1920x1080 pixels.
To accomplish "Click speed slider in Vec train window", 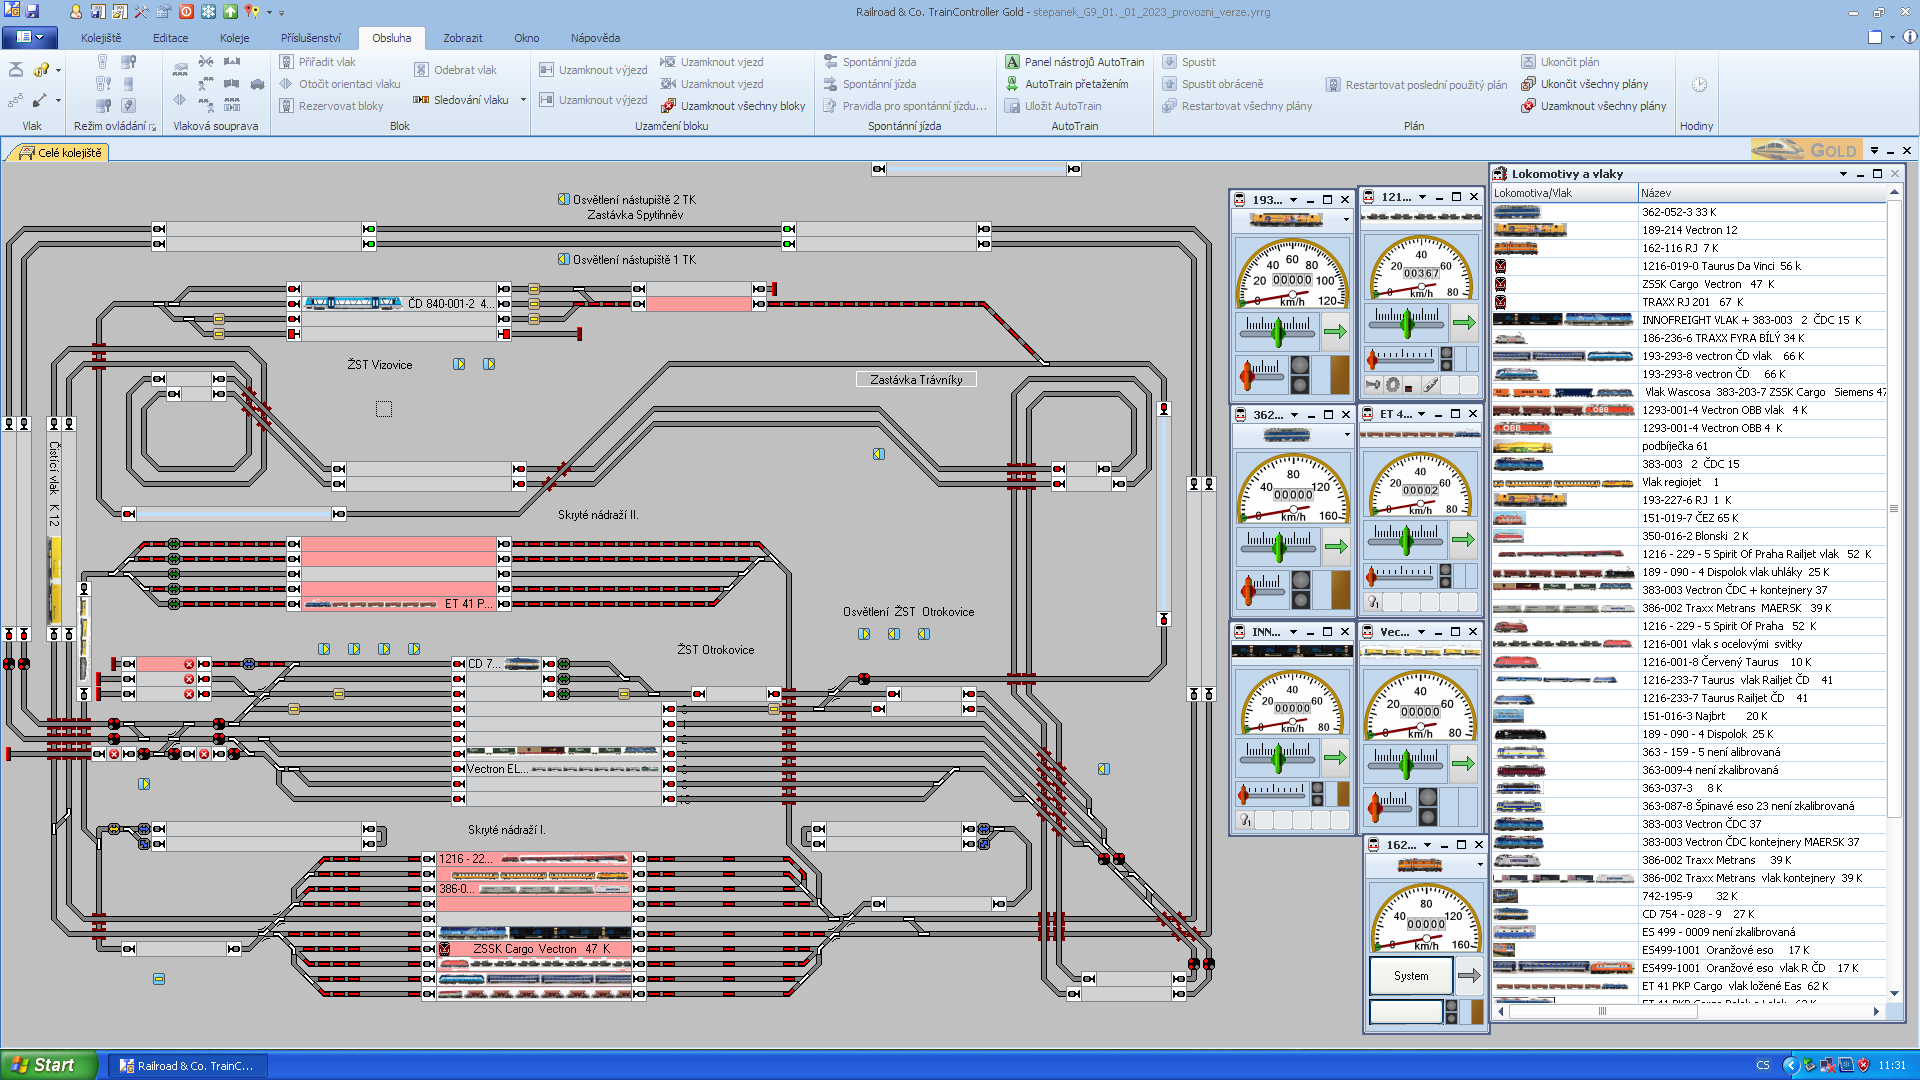I will tap(1406, 762).
